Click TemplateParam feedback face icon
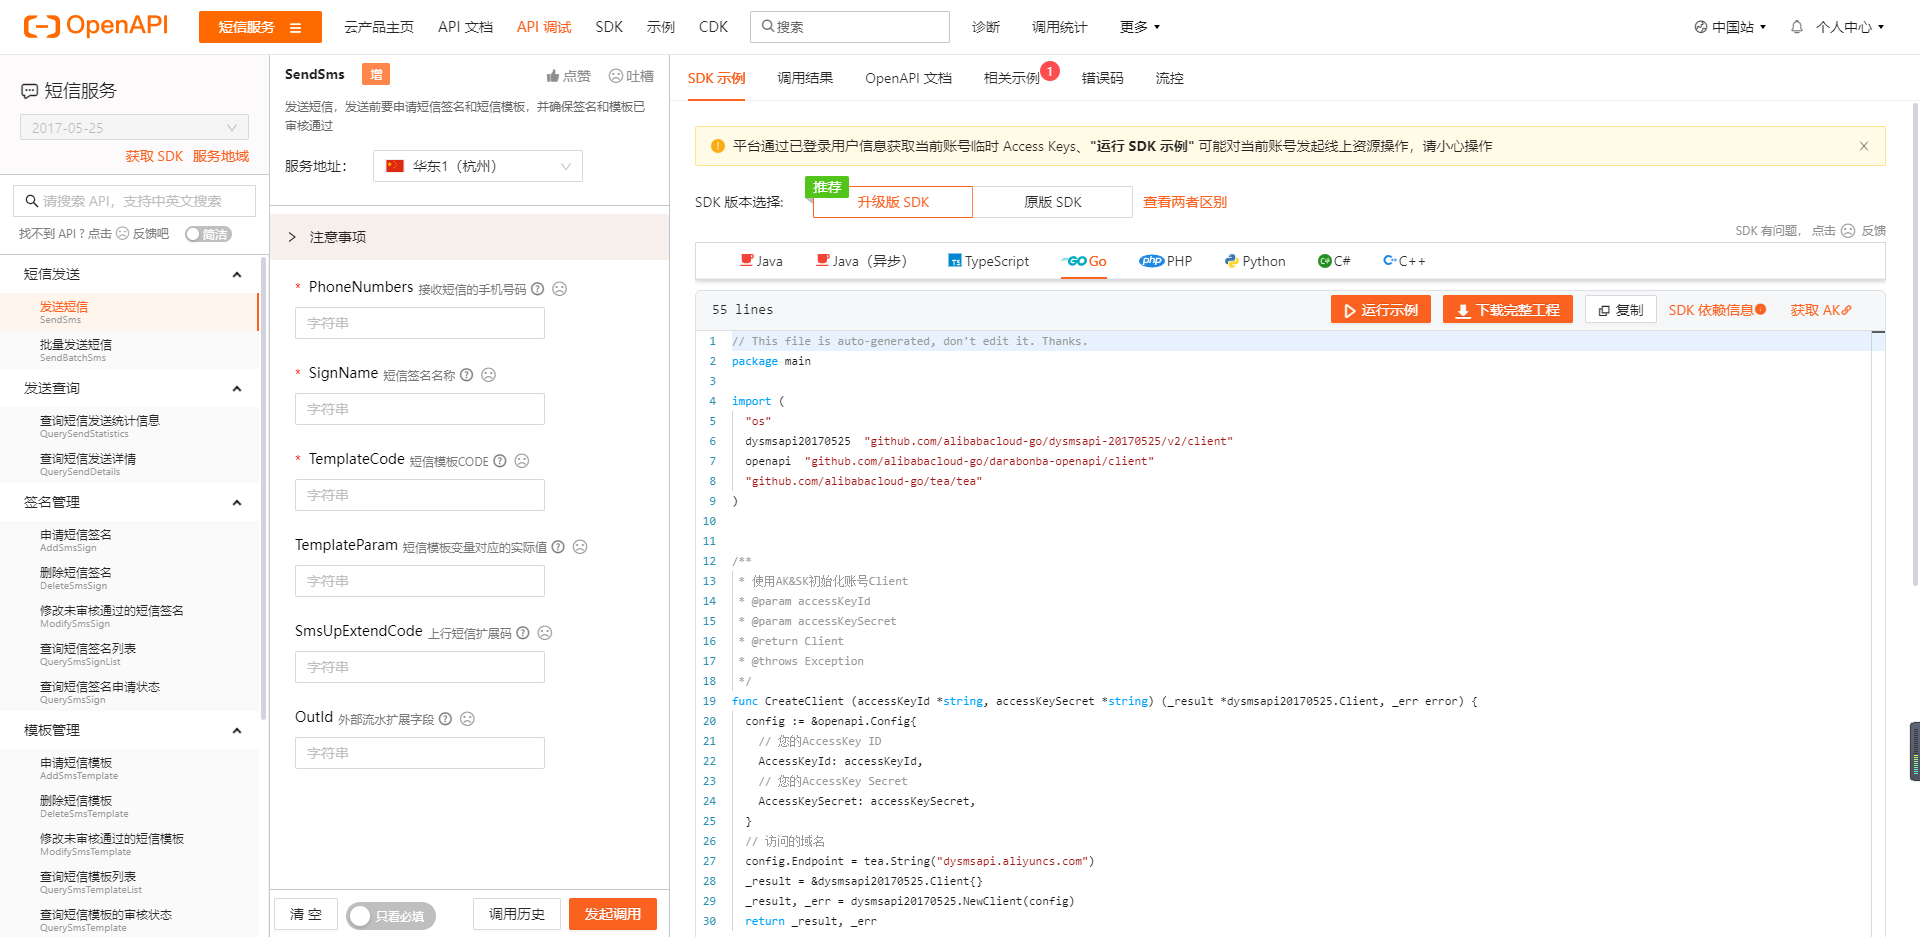 (x=580, y=547)
